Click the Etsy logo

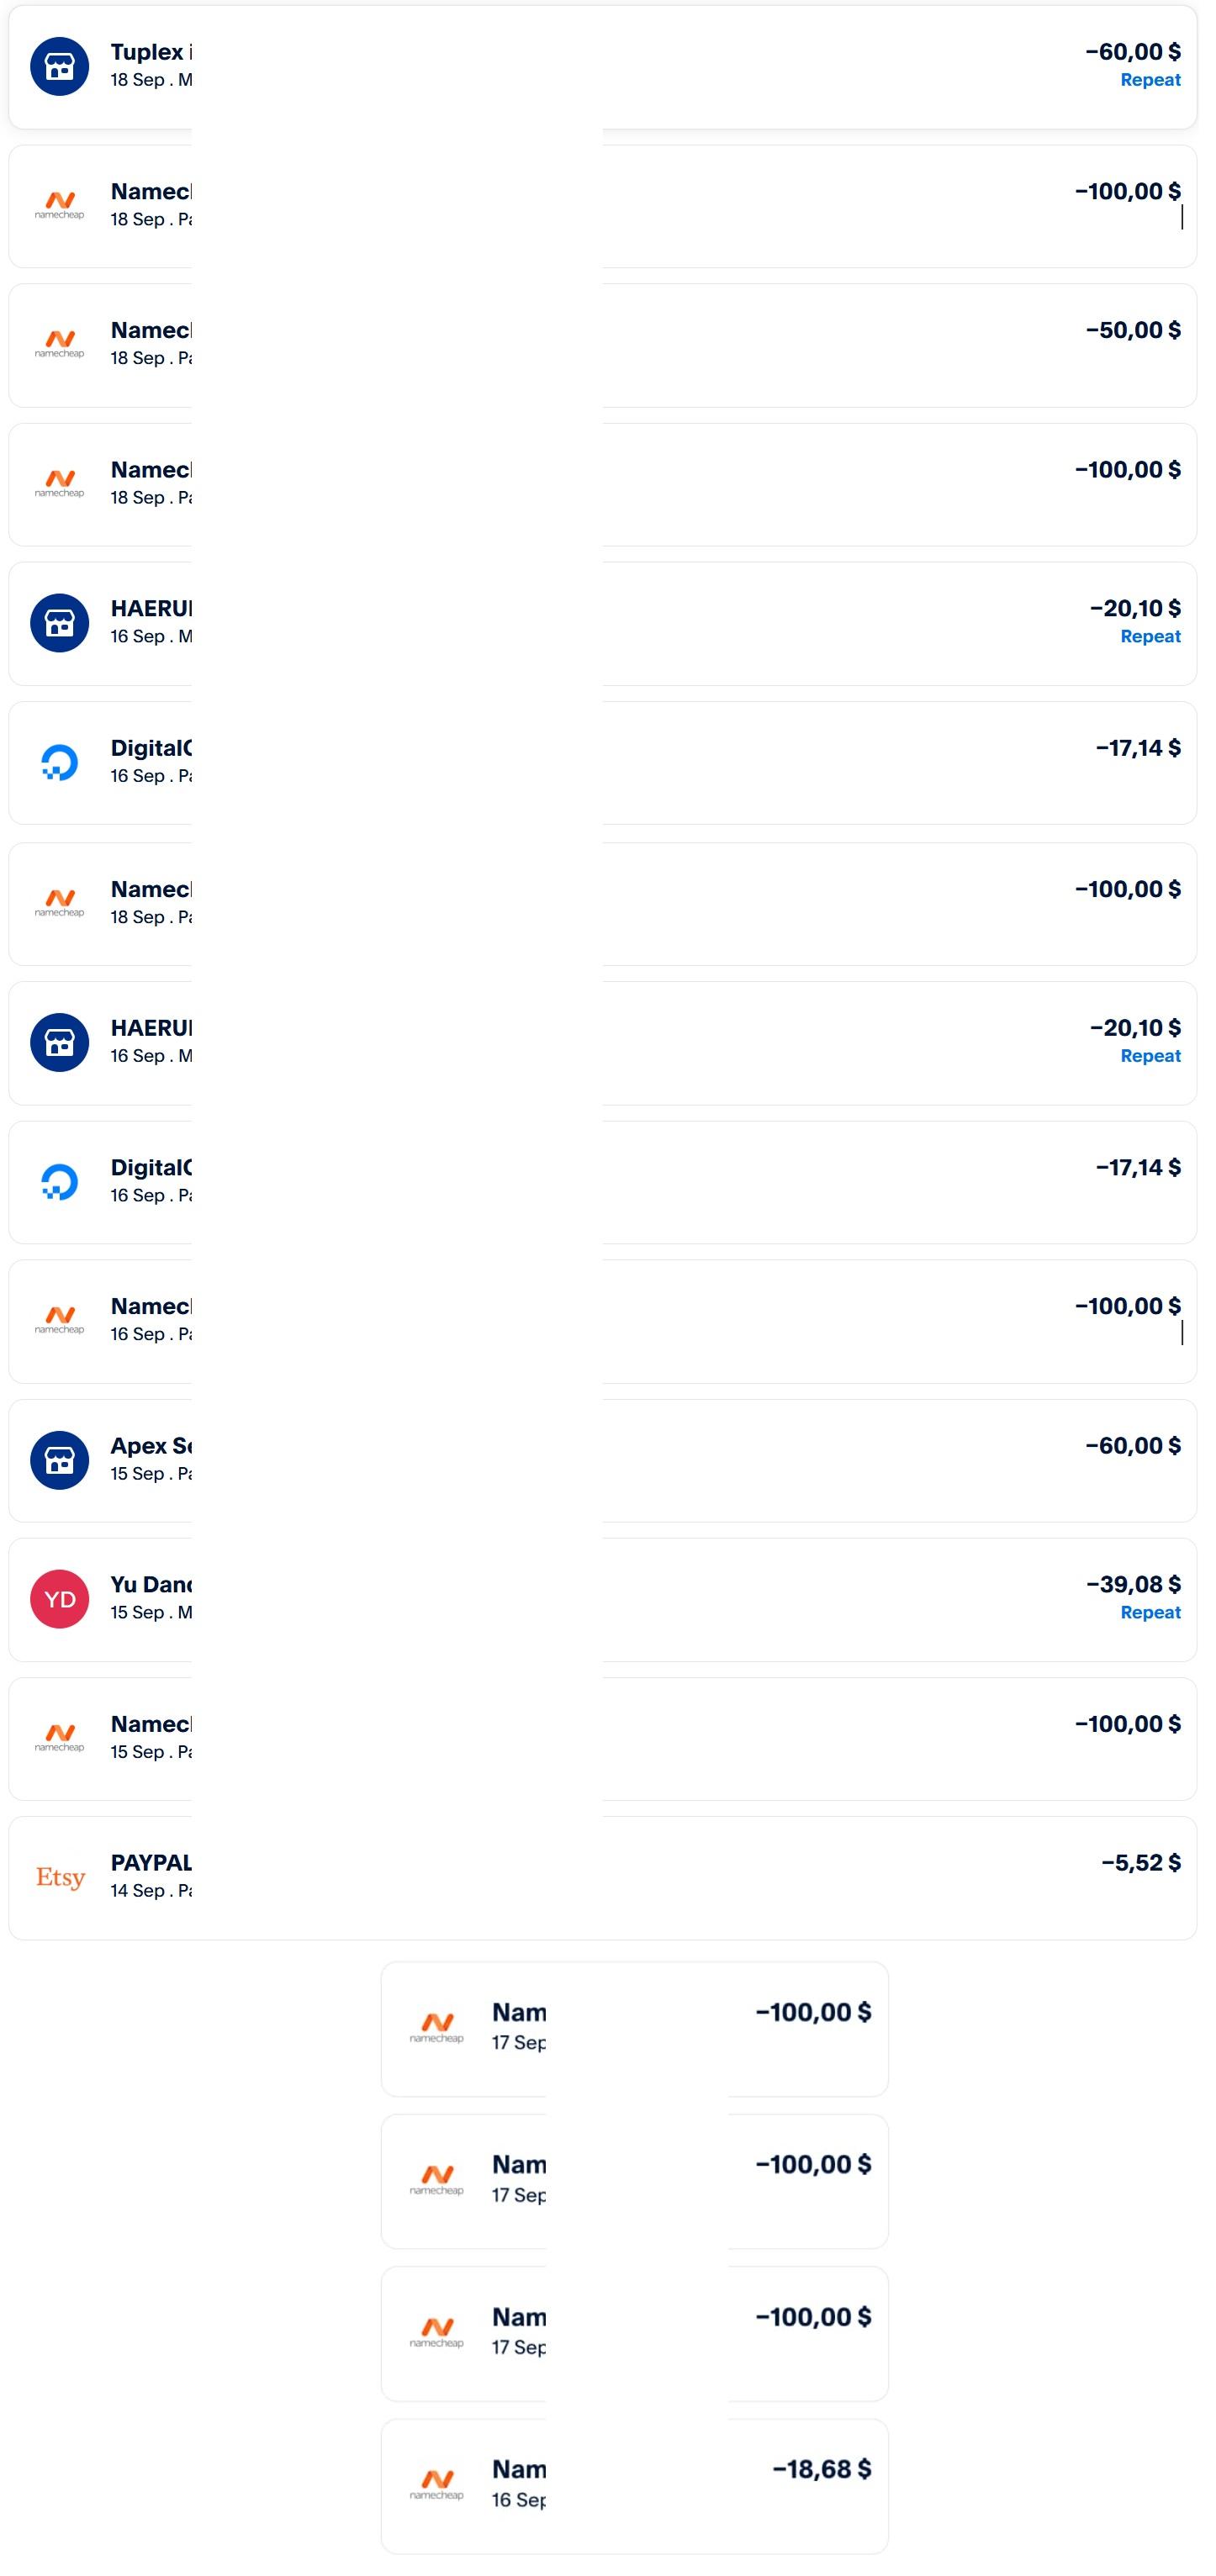click(60, 1877)
